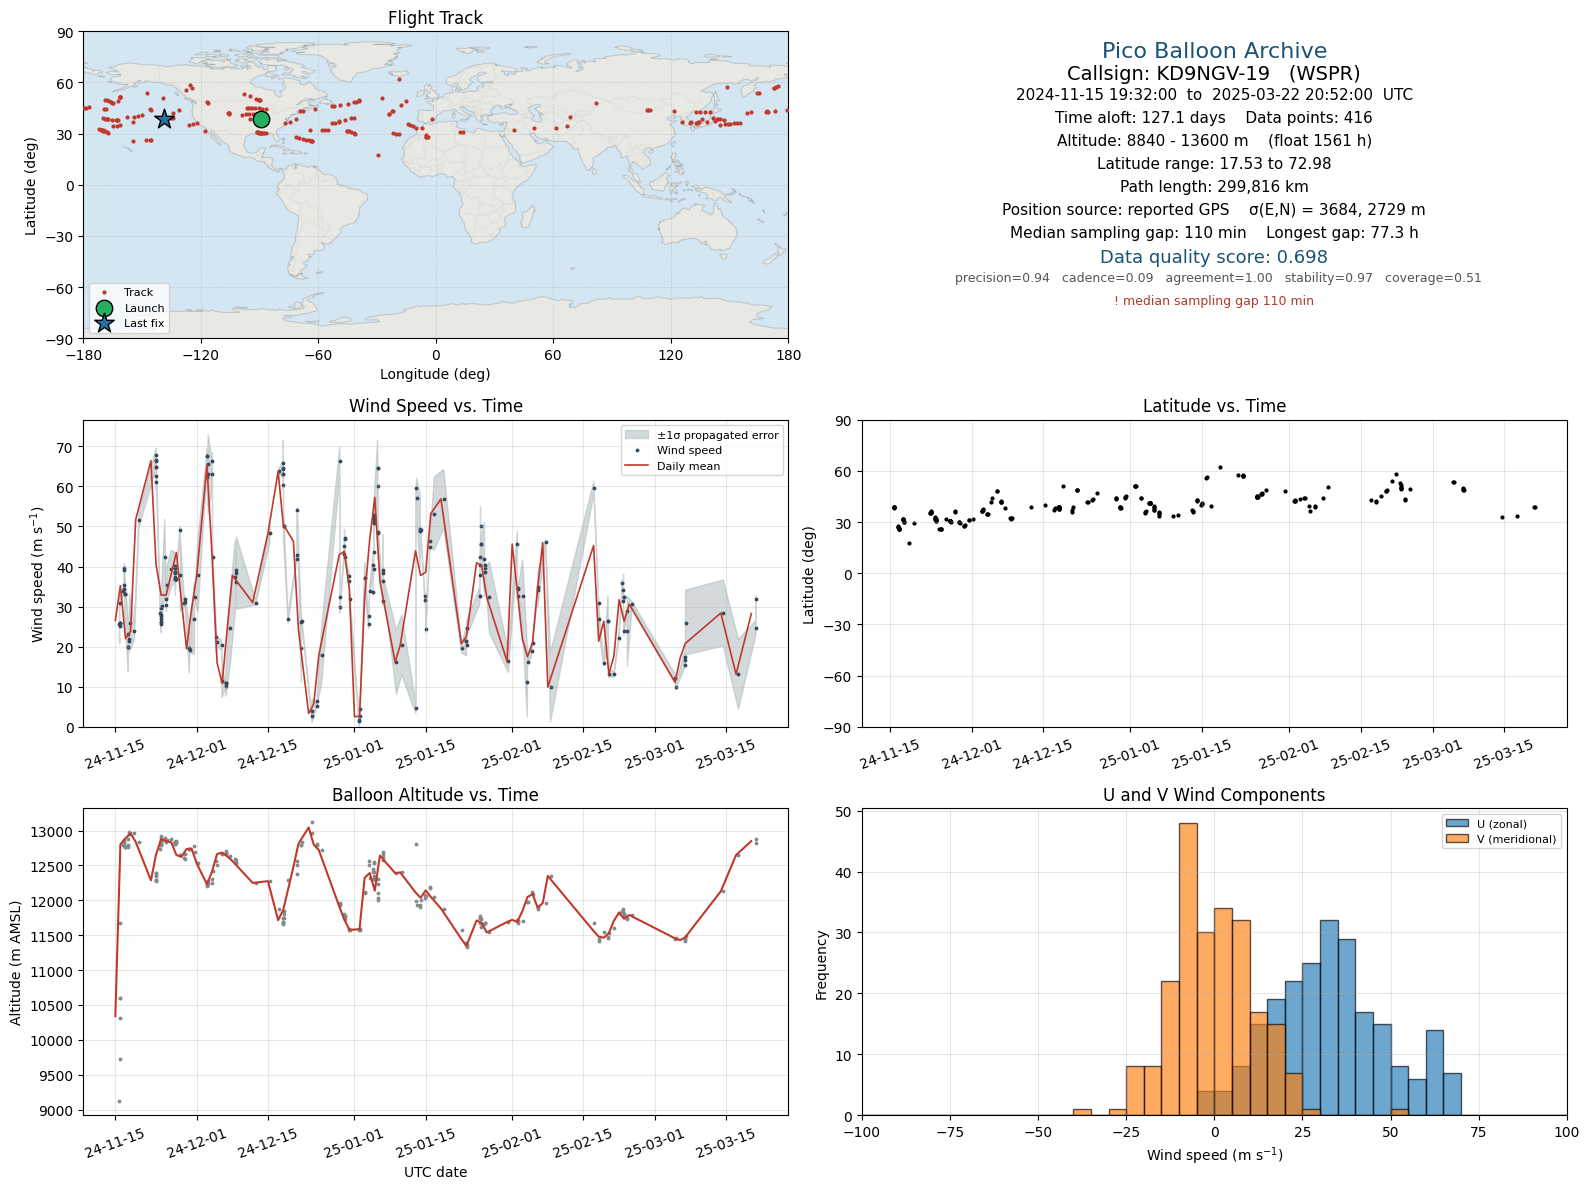The height and width of the screenshot is (1189, 1590).
Task: Click the 'Wind speed (m s⁻¹)' y-axis label of Wind Speed plot
Action: point(38,575)
